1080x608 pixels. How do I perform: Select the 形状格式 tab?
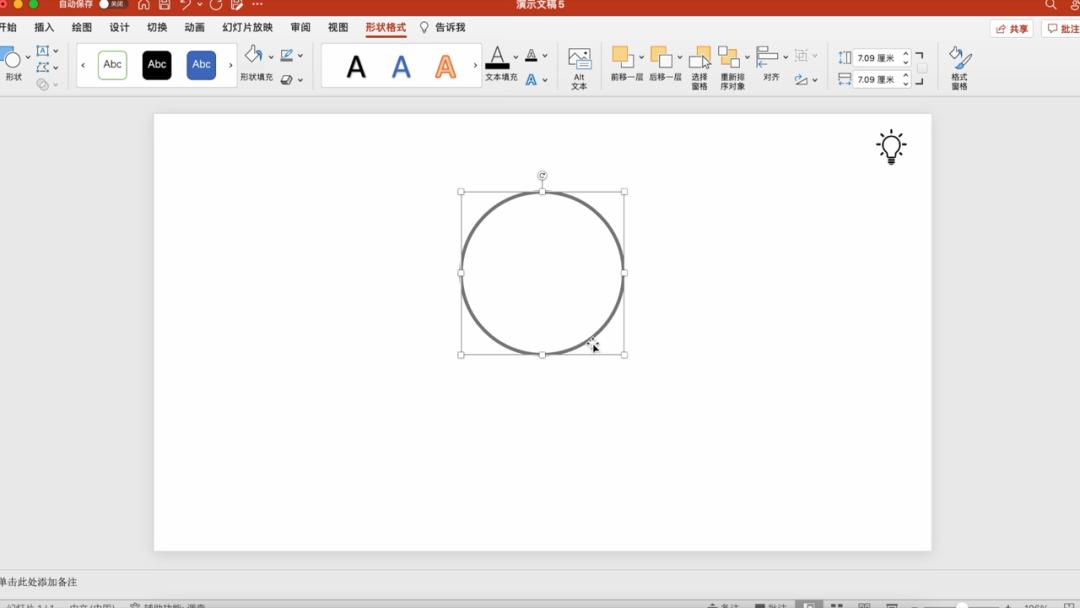(386, 28)
